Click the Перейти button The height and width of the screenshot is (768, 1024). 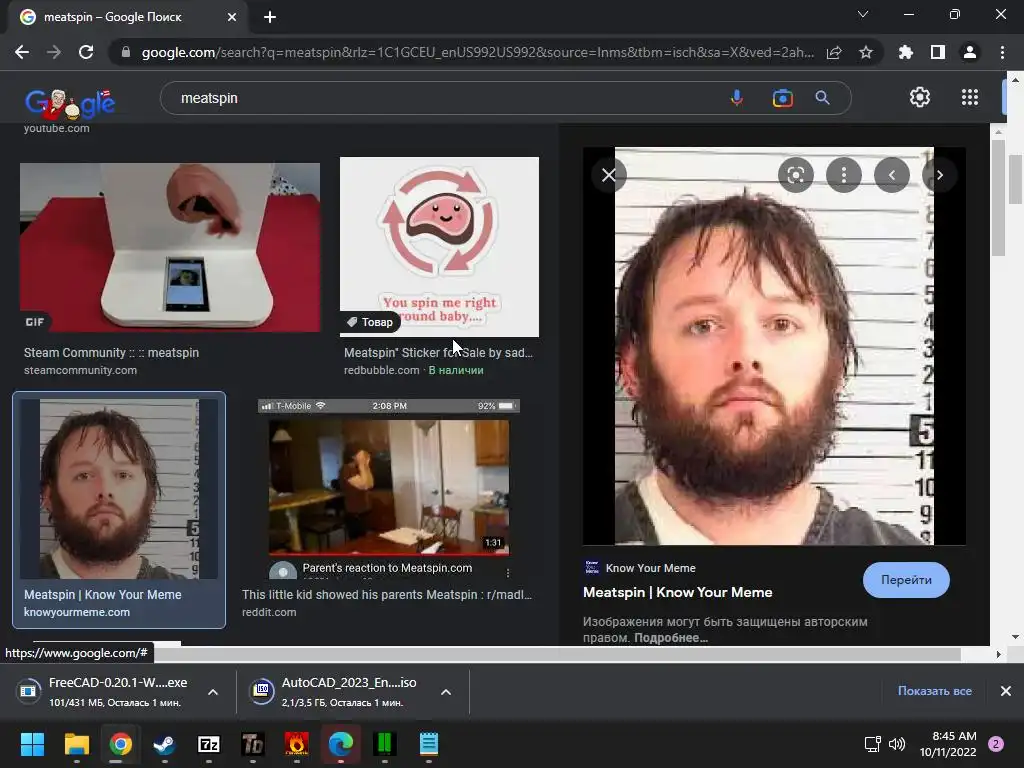(x=906, y=580)
